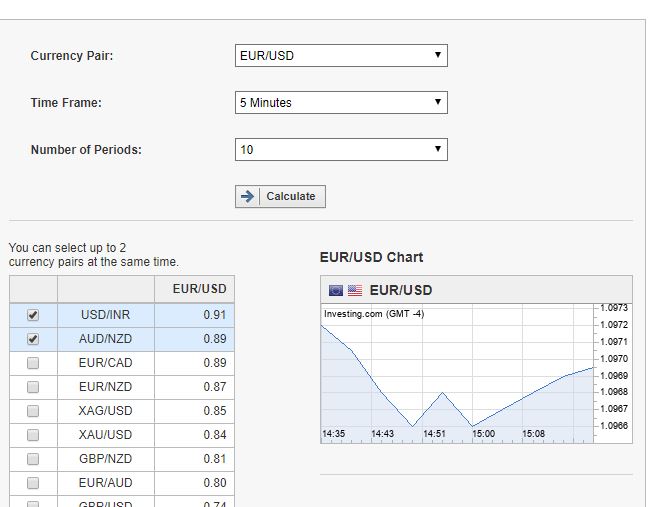
Task: Check the XAU/USD checkbox
Action: click(x=33, y=435)
